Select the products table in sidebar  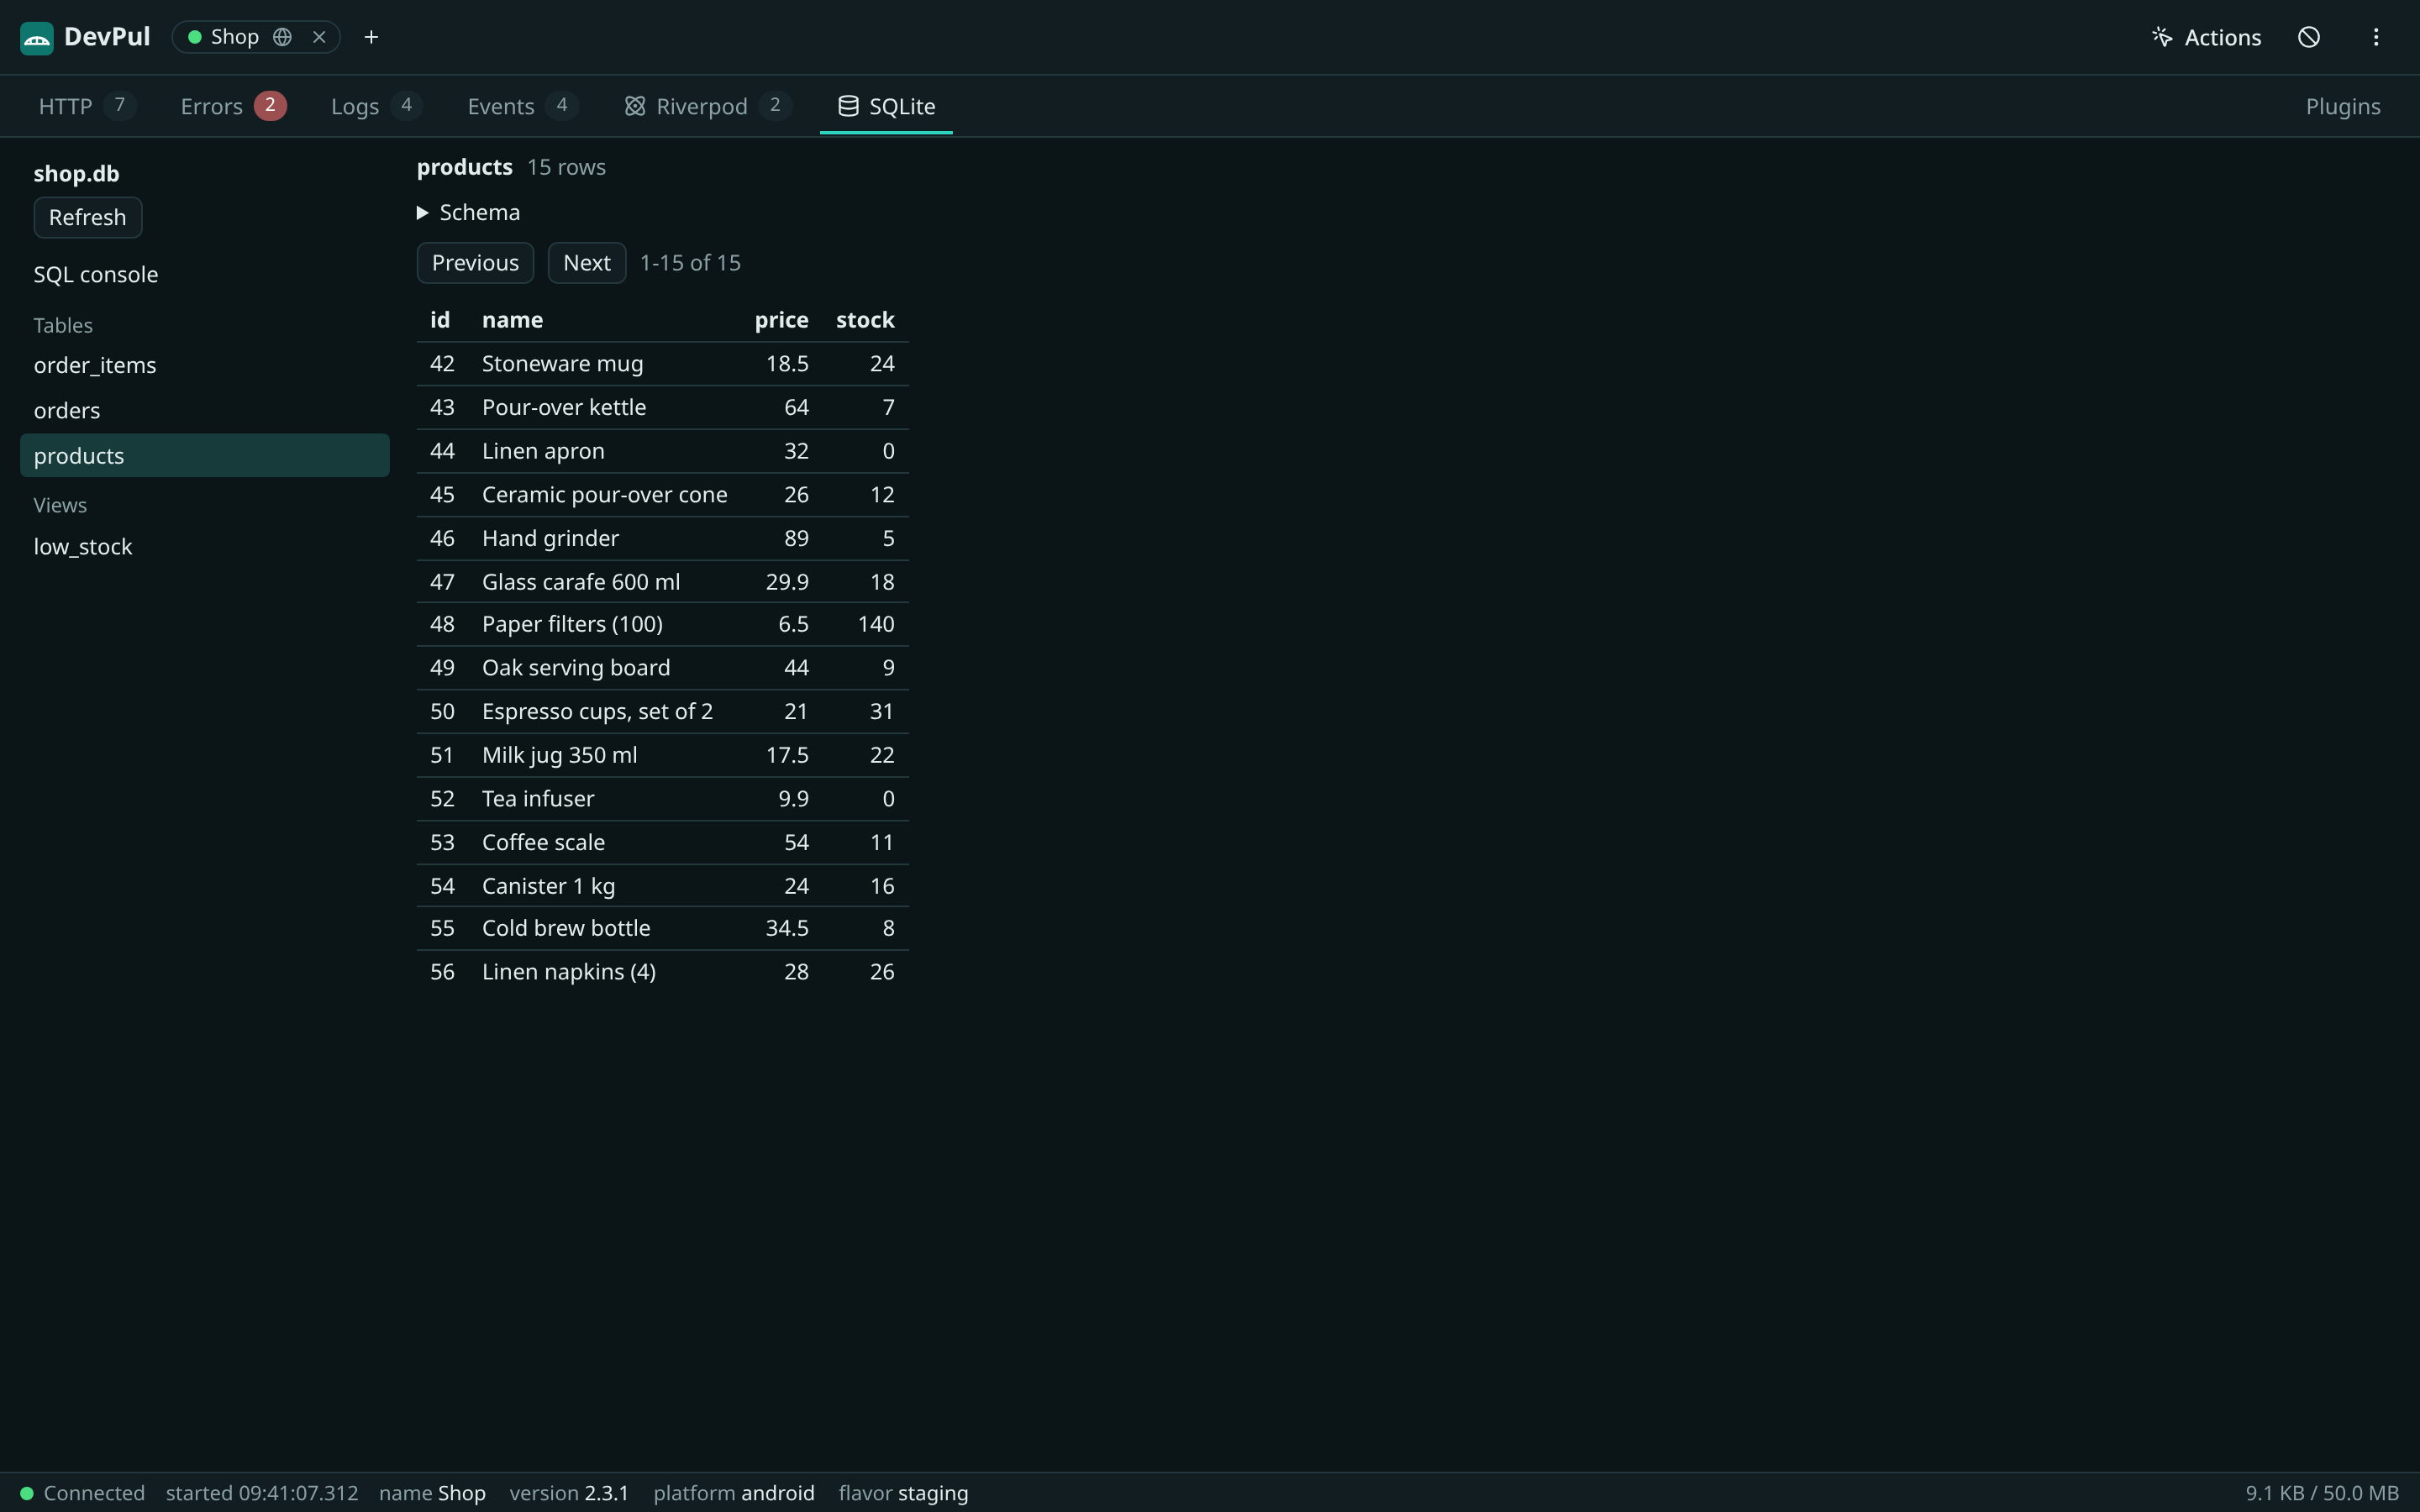[204, 455]
